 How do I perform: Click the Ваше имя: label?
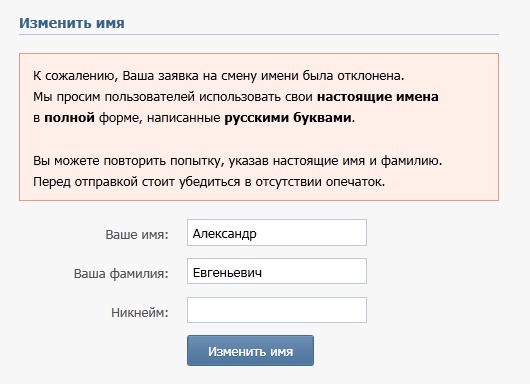tap(137, 234)
